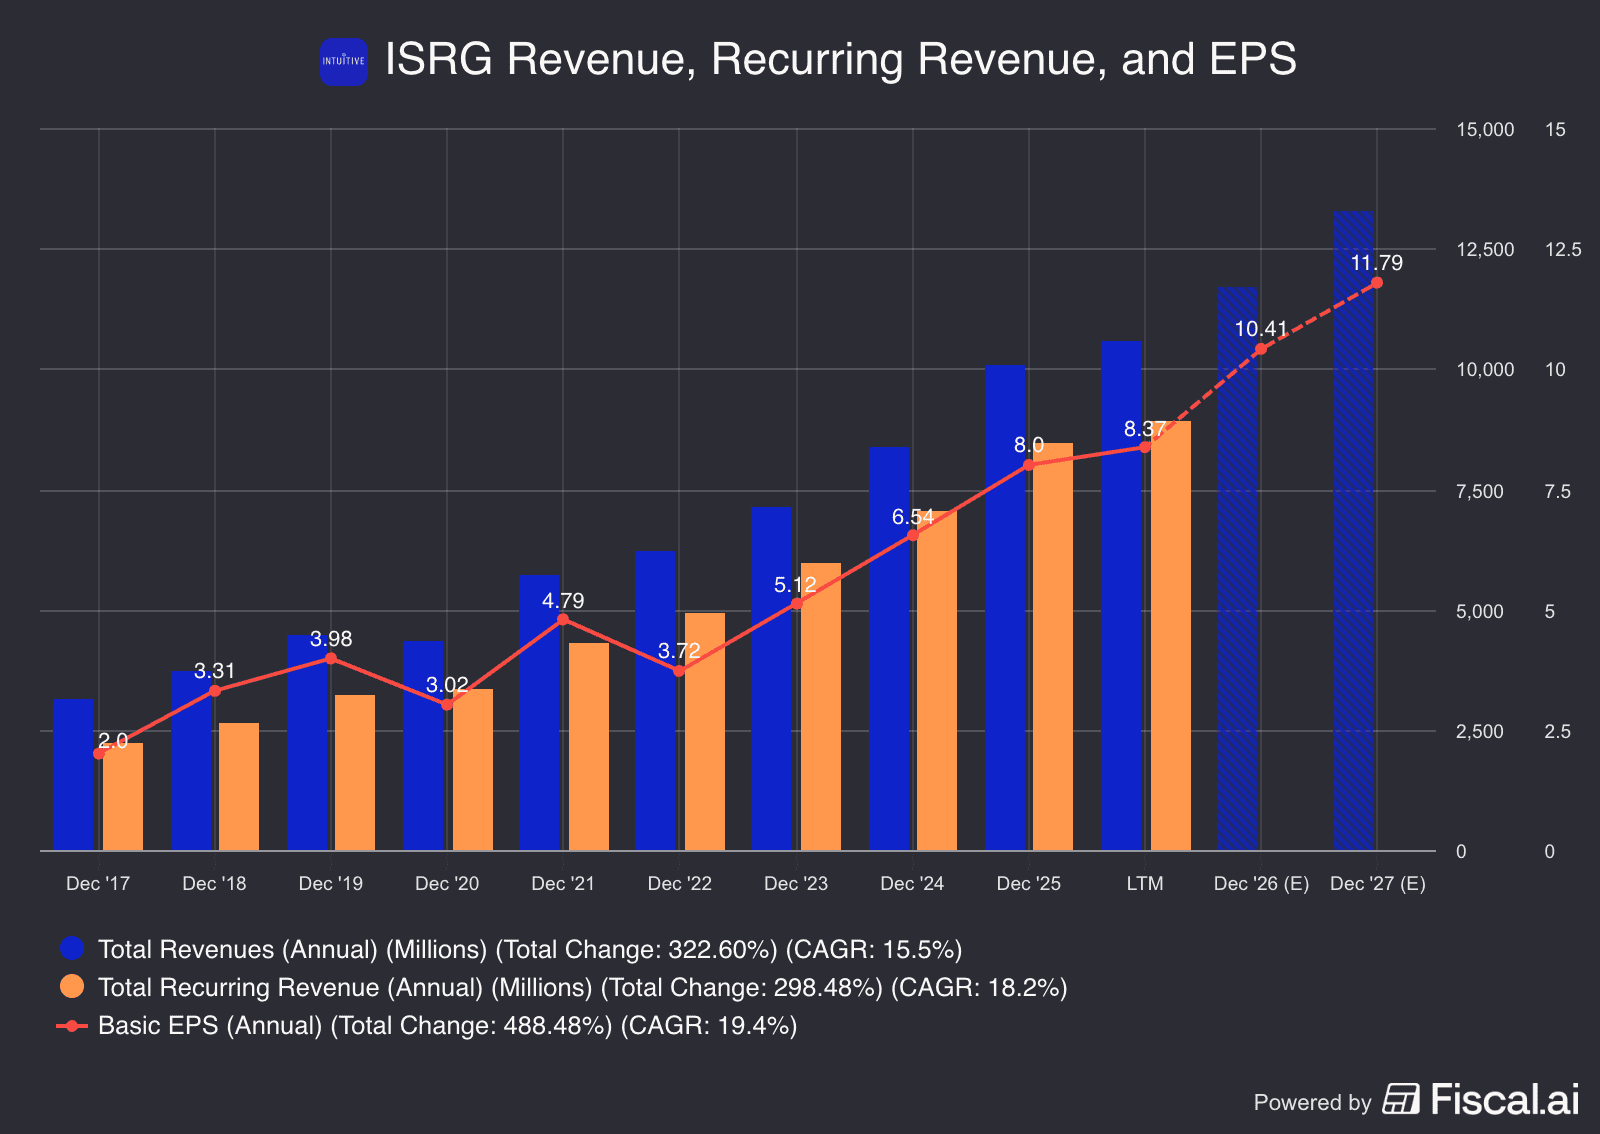Click the Dec '20 x-axis label
The image size is (1600, 1134).
pos(447,883)
